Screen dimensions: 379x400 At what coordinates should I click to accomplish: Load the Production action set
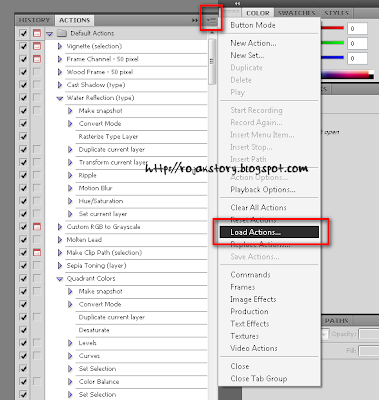(x=269, y=311)
